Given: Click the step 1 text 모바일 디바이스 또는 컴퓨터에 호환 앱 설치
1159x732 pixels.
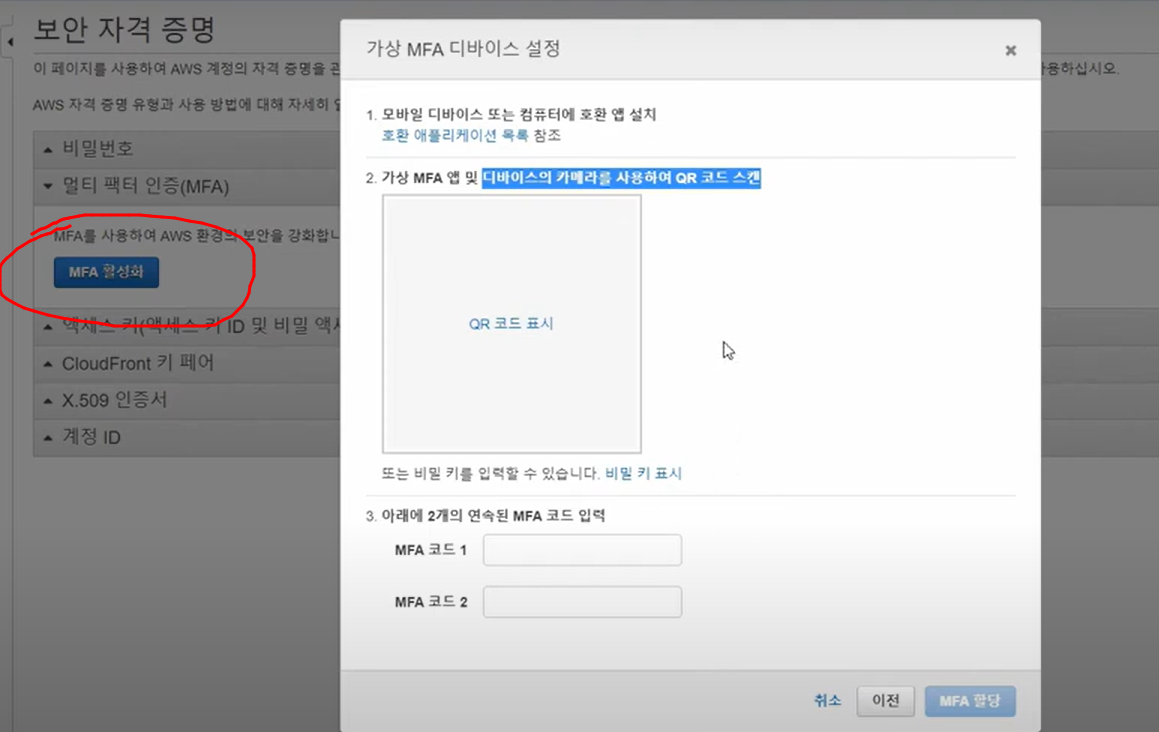Looking at the screenshot, I should click(x=519, y=115).
